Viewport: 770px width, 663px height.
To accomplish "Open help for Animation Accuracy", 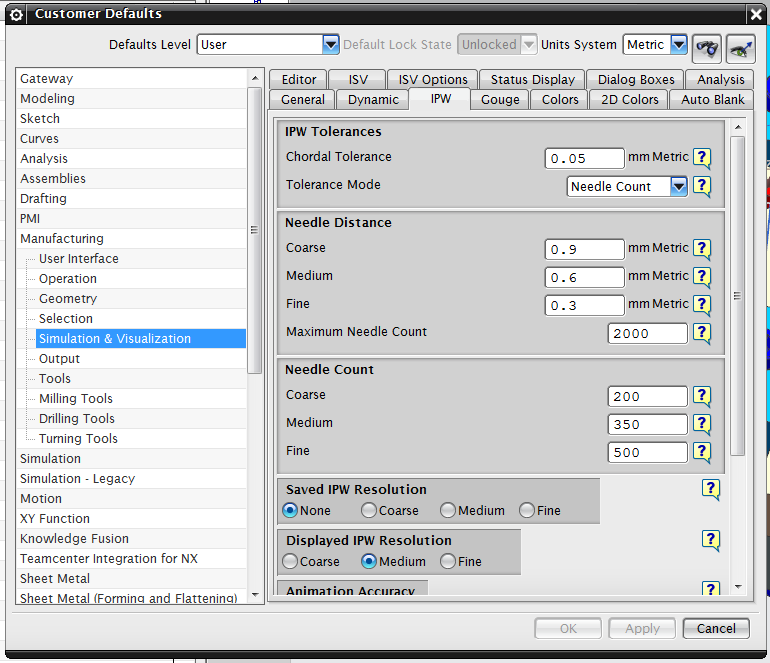I will click(x=711, y=589).
